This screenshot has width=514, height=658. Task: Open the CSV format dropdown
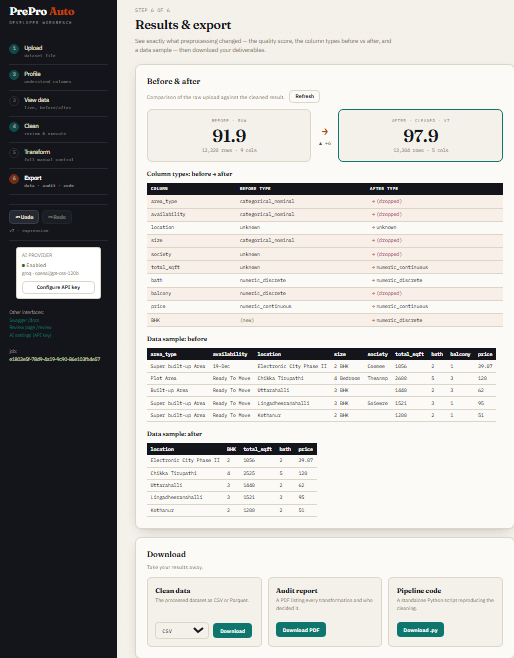tap(182, 631)
